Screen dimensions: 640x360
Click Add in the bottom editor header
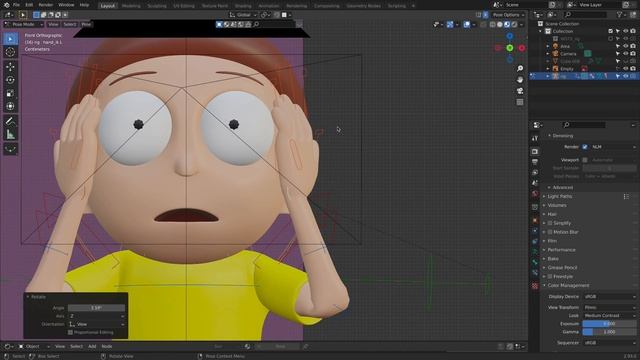pyautogui.click(x=92, y=347)
